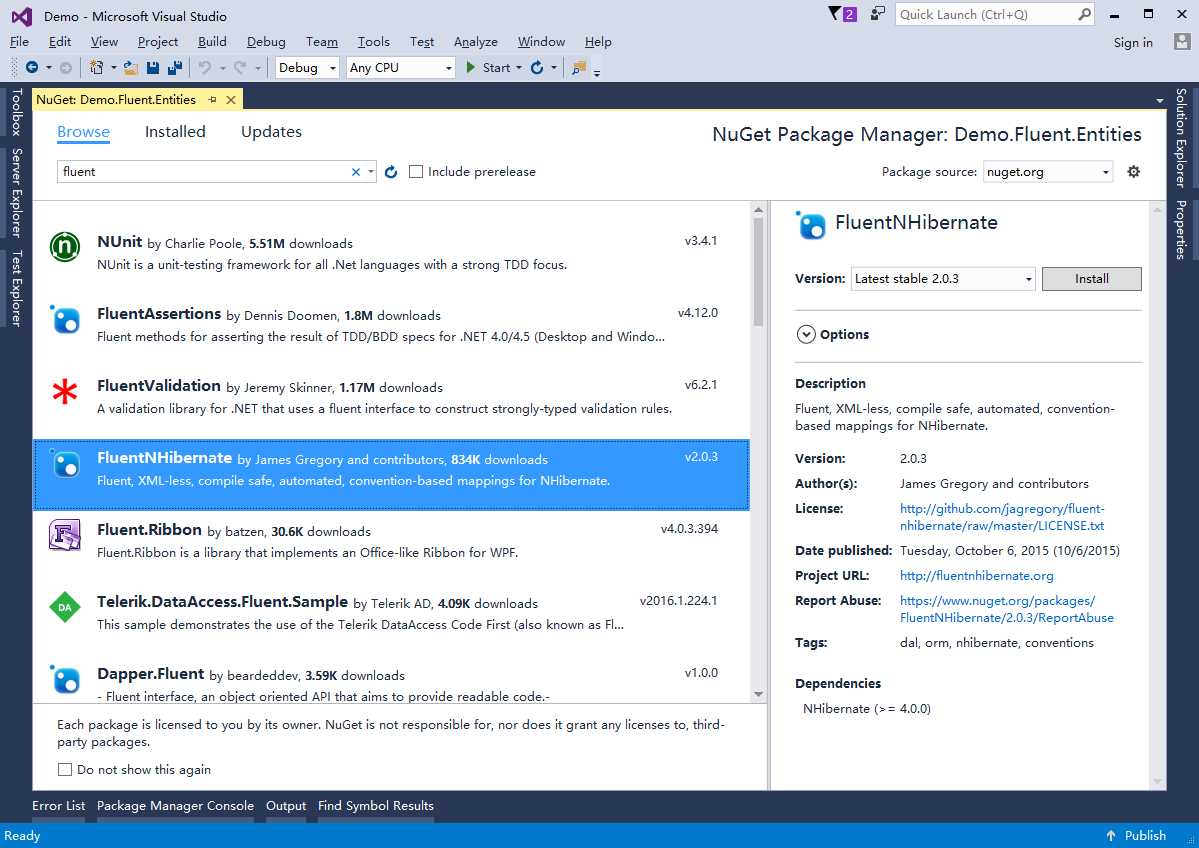Click the account avatar icon
The height and width of the screenshot is (848, 1199).
(1182, 41)
